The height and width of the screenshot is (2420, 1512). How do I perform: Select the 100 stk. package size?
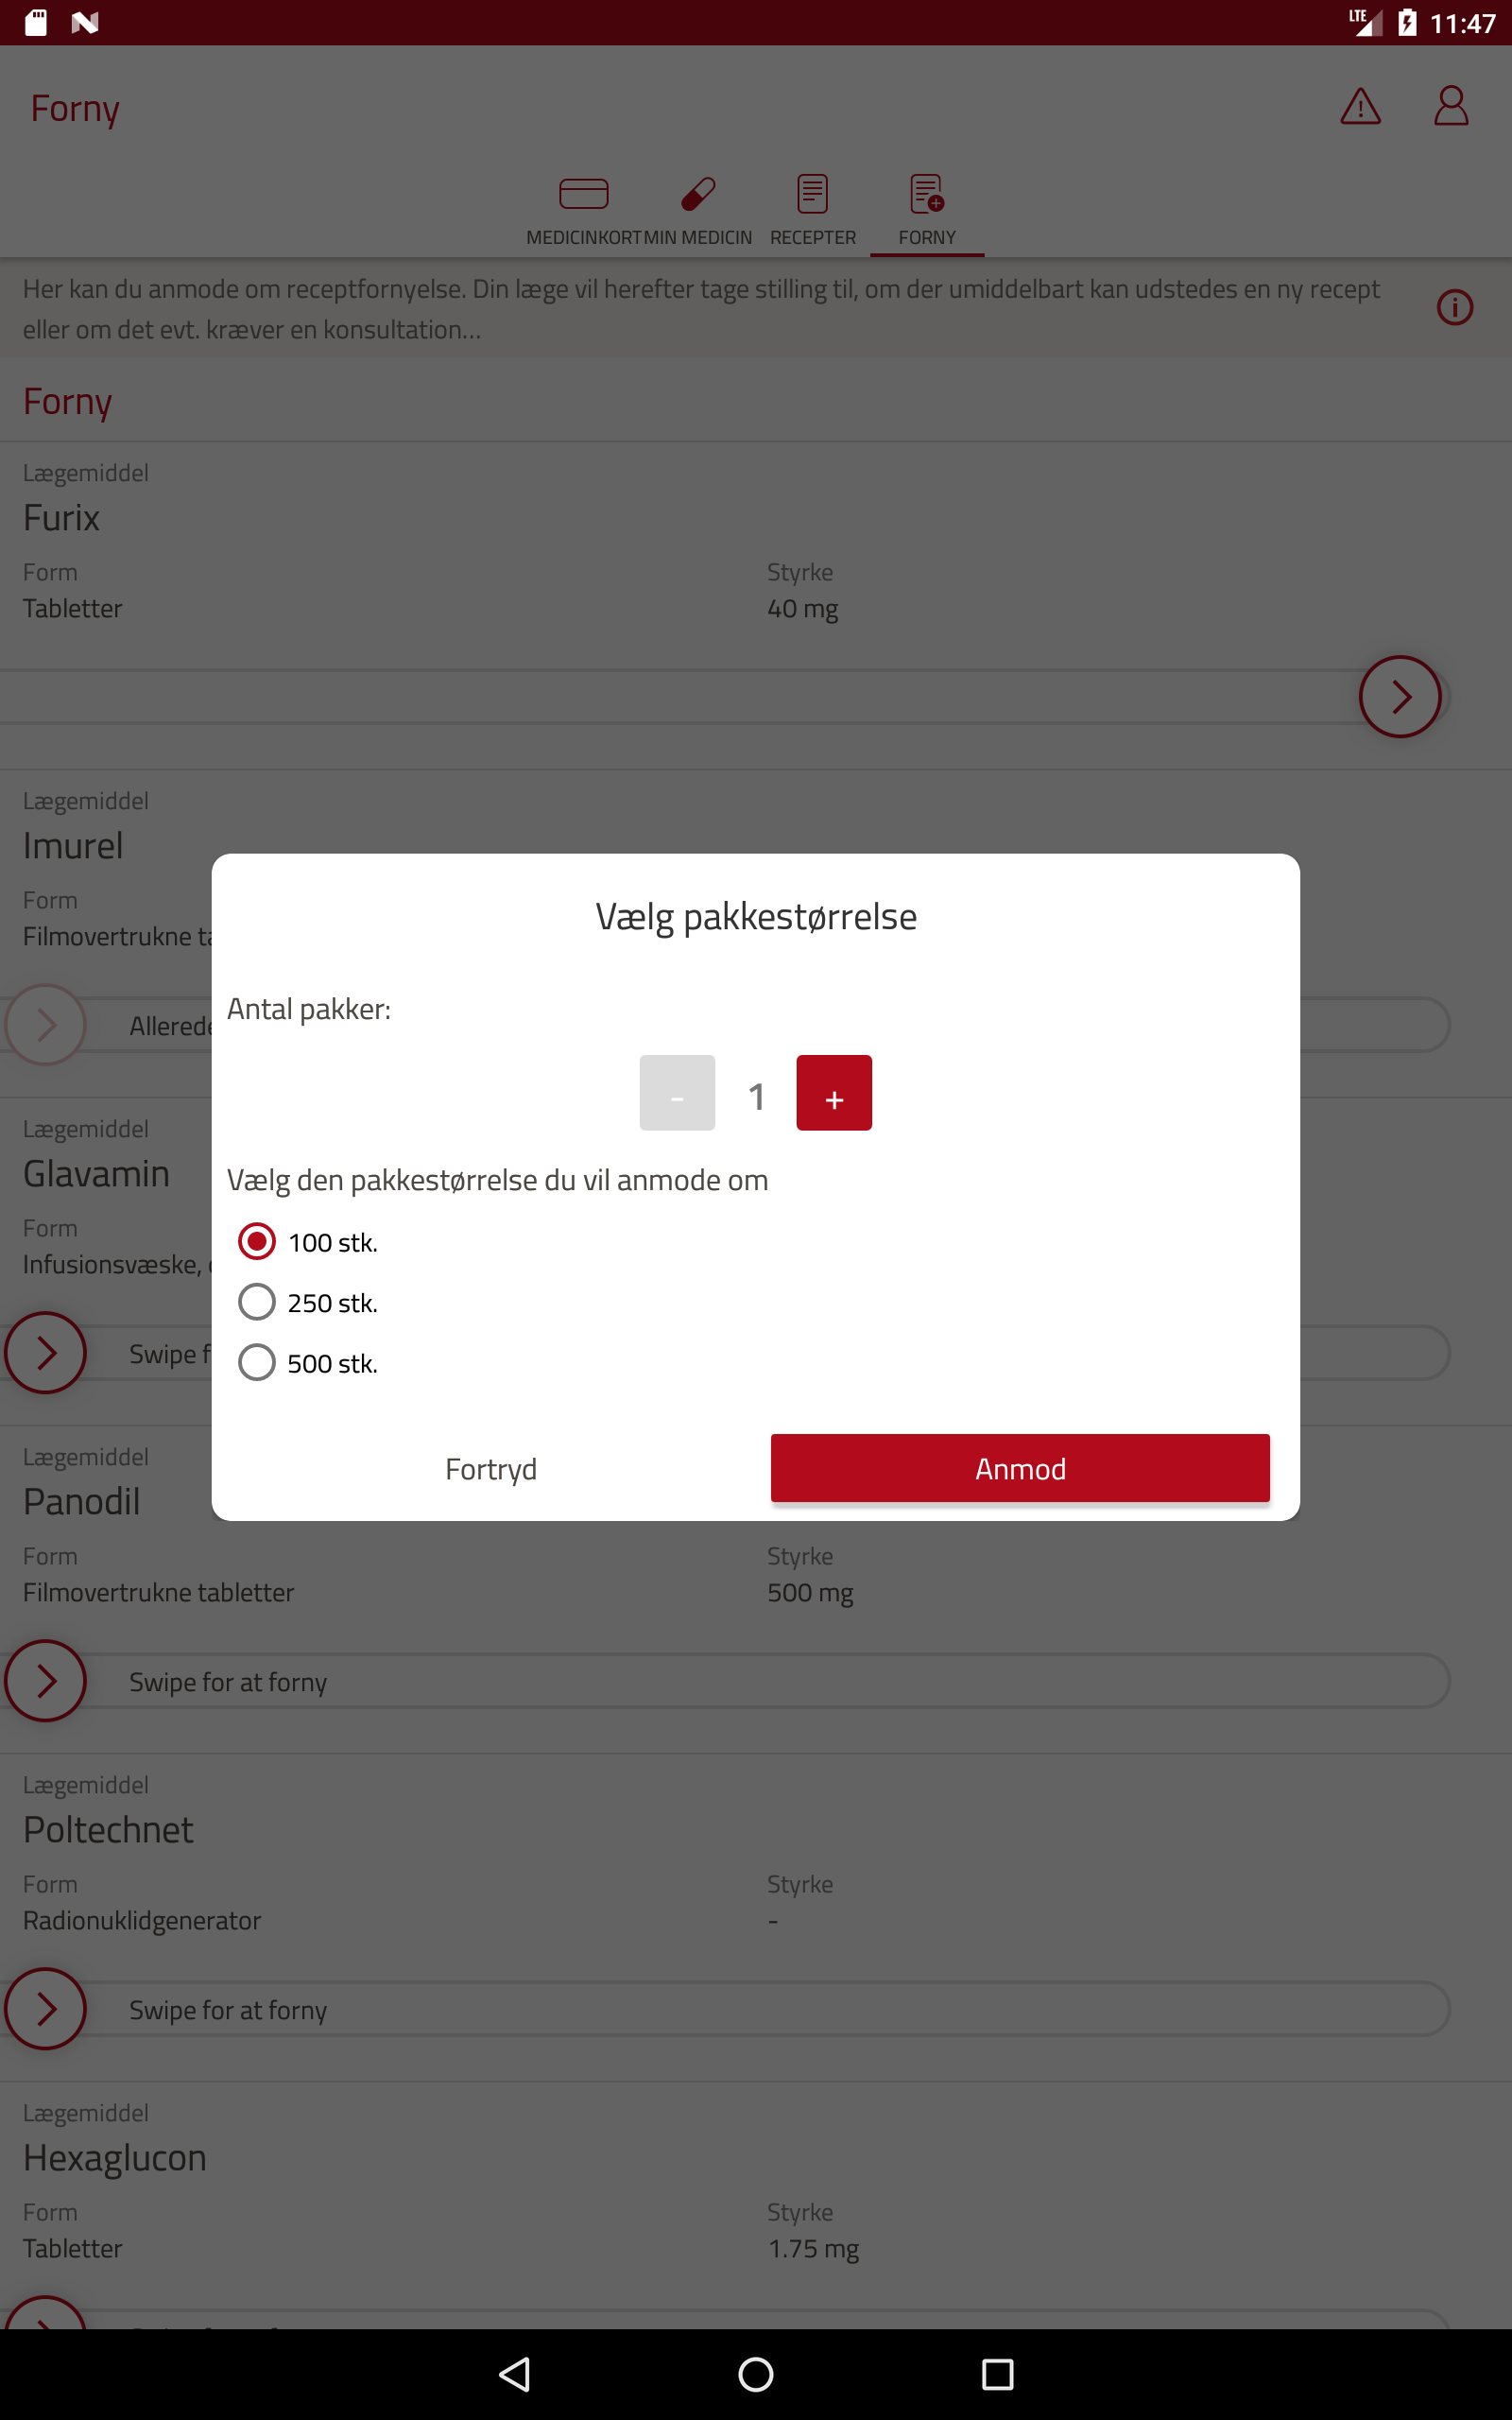click(308, 1242)
